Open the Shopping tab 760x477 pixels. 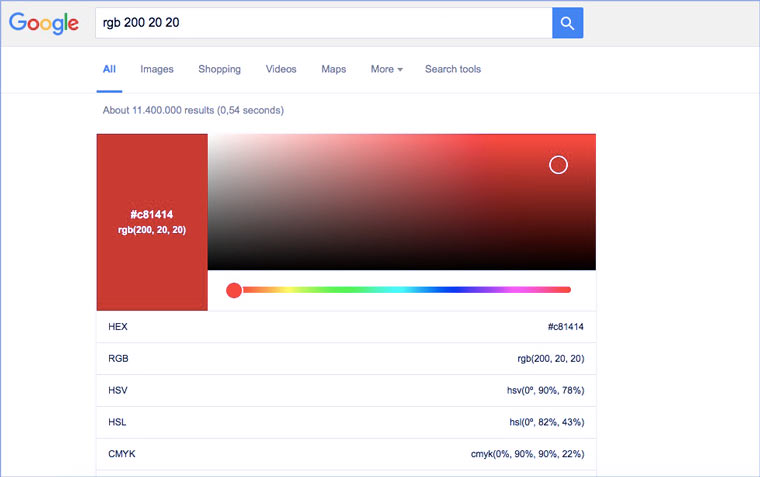point(220,69)
